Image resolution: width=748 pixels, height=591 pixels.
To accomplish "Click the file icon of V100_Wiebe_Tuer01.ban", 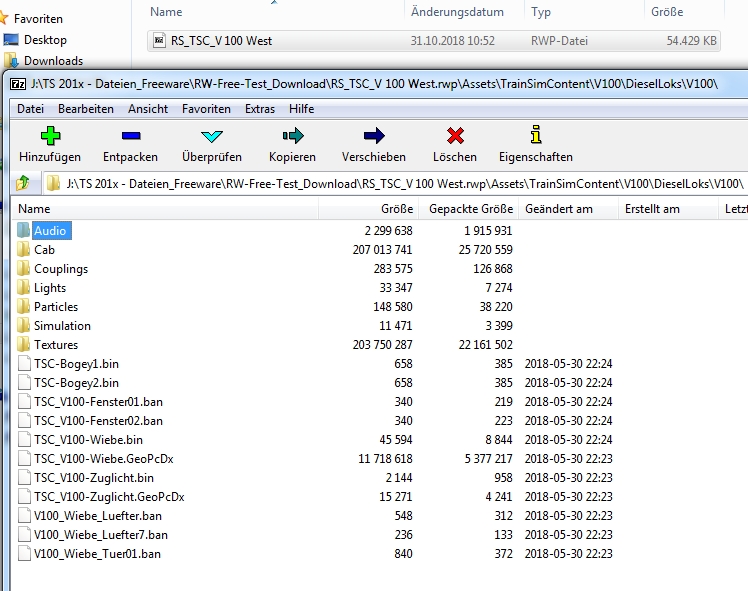I will 24,553.
